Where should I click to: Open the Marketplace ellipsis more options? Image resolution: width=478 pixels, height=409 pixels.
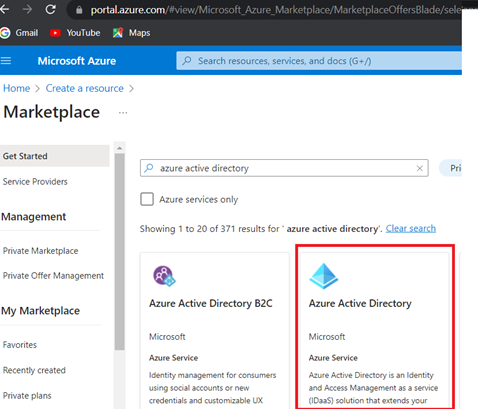123,113
